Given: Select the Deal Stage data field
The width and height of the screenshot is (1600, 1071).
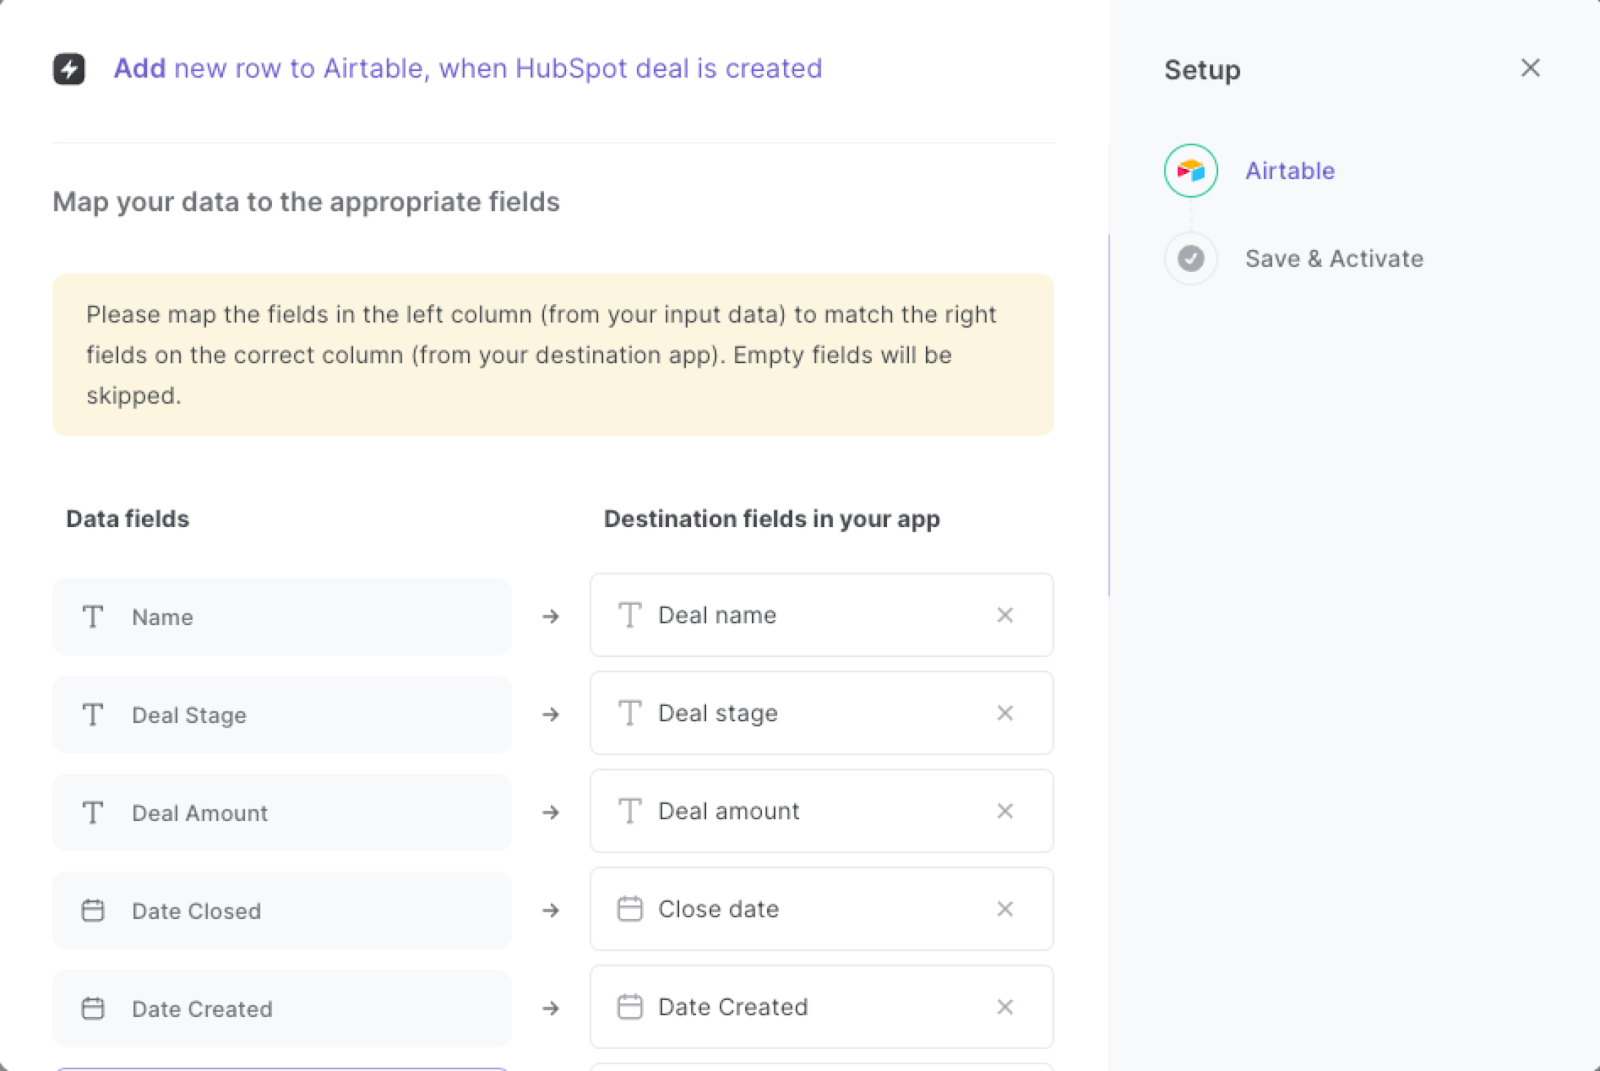Looking at the screenshot, I should click(x=282, y=715).
